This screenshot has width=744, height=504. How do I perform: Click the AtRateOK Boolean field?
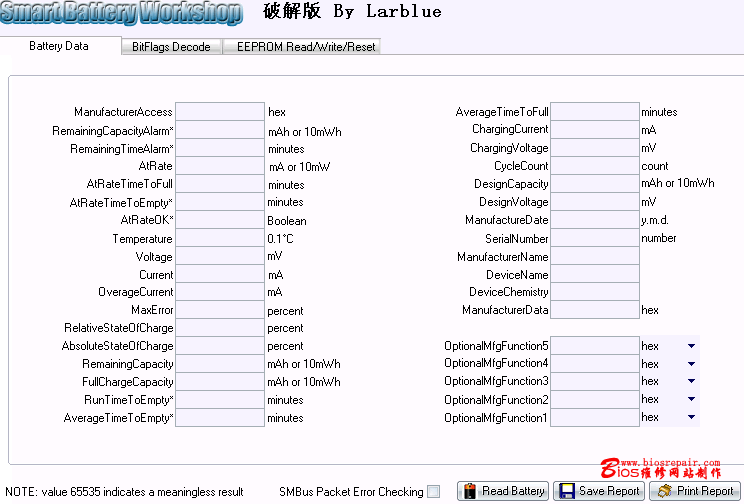tap(220, 220)
